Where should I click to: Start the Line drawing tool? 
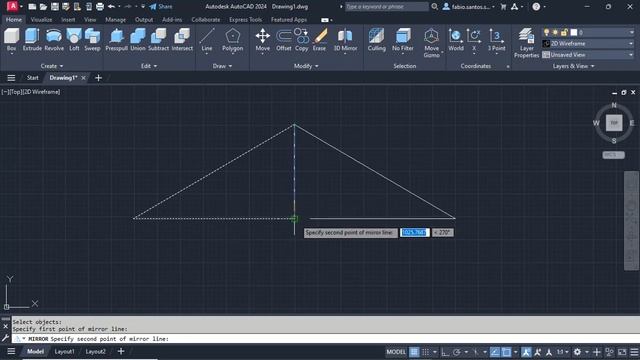click(x=207, y=40)
